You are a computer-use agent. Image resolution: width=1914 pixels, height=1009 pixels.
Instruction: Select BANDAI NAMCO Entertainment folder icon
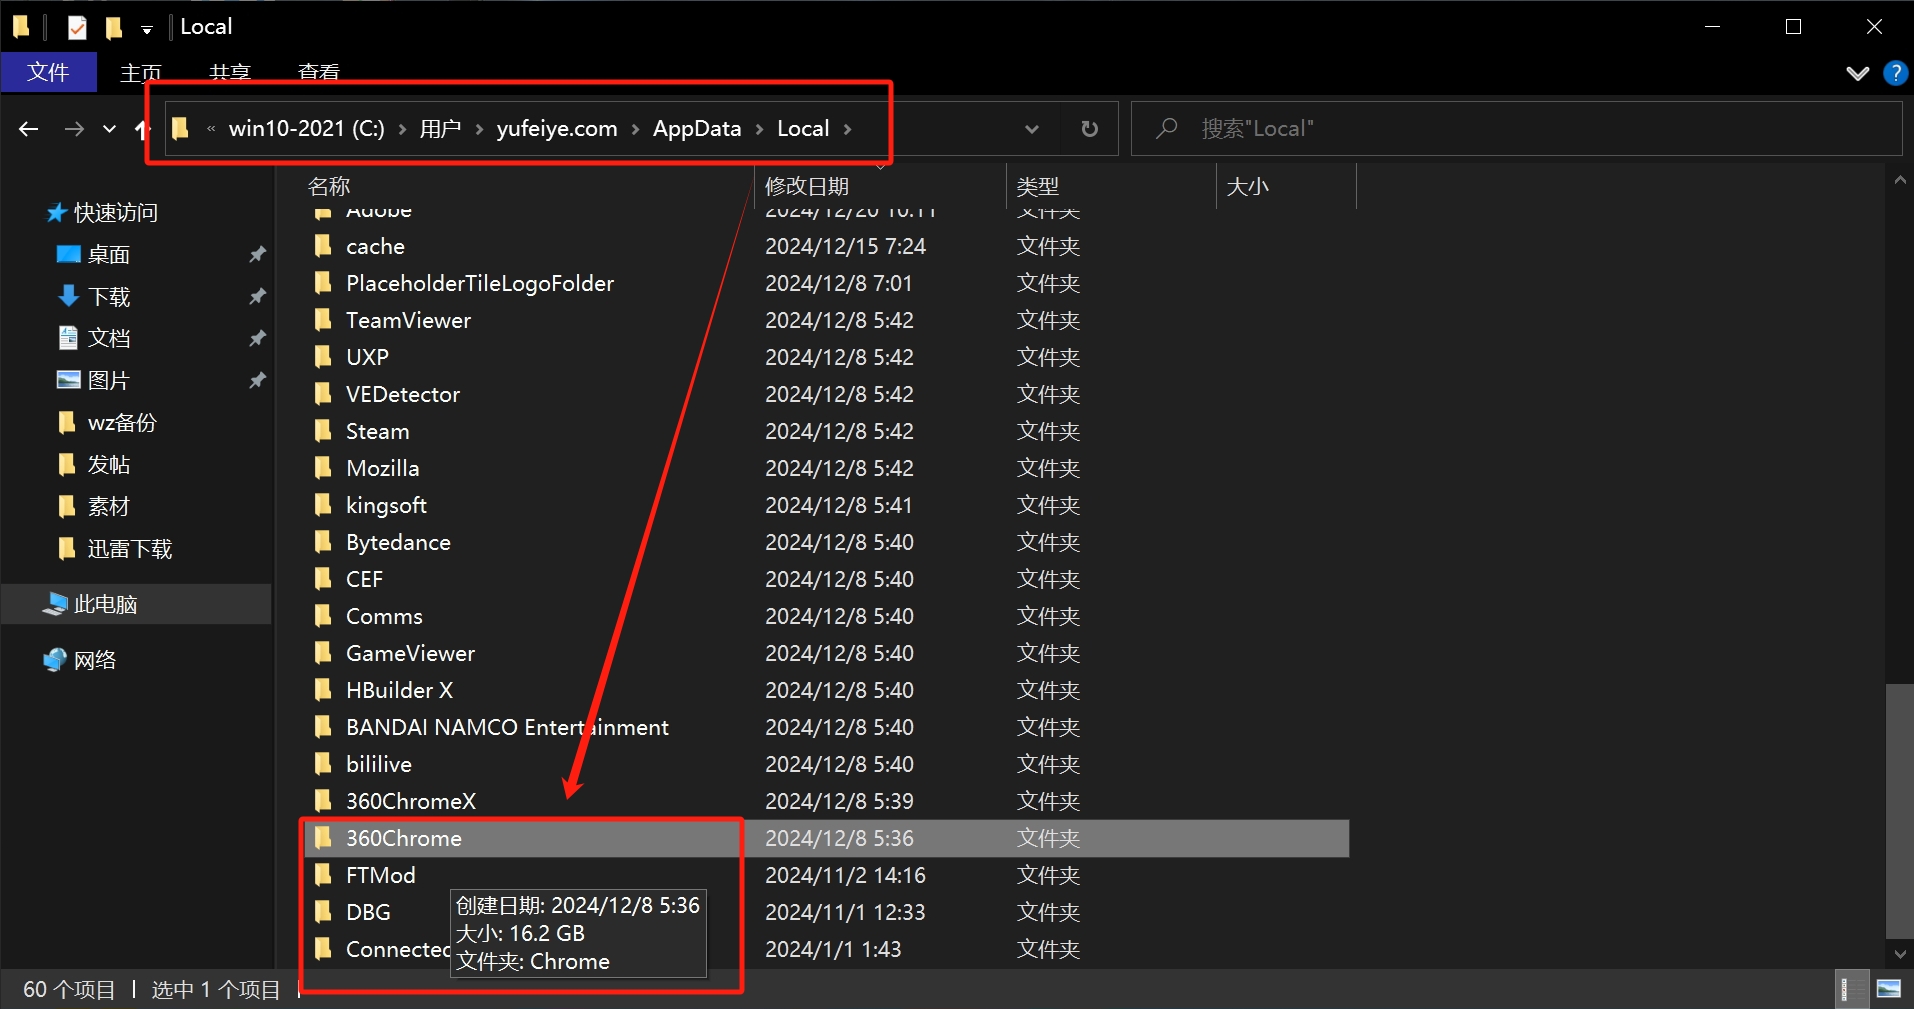(322, 726)
